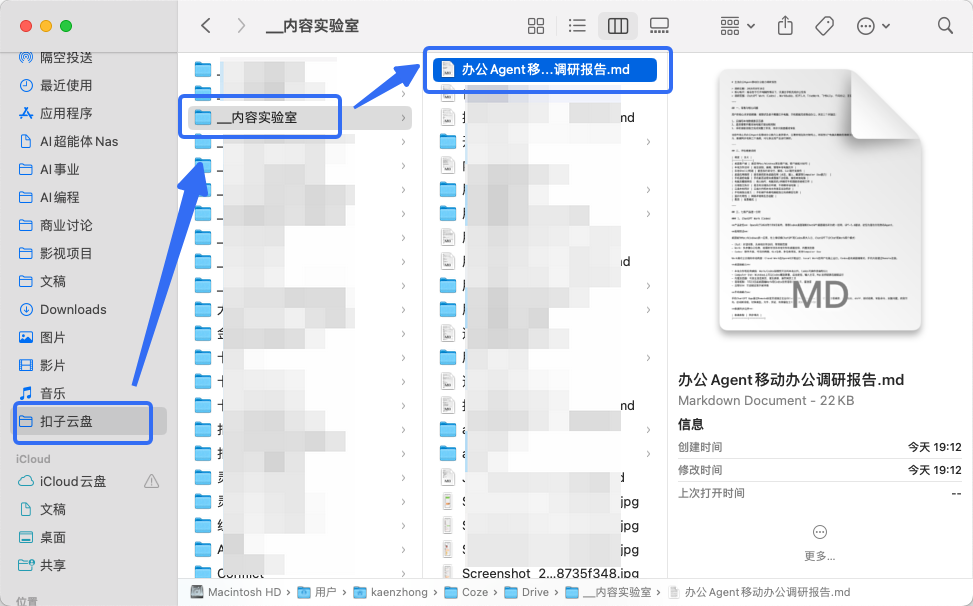Click __内容实验室 in the path bar
The height and width of the screenshot is (606, 973).
pos(608,592)
